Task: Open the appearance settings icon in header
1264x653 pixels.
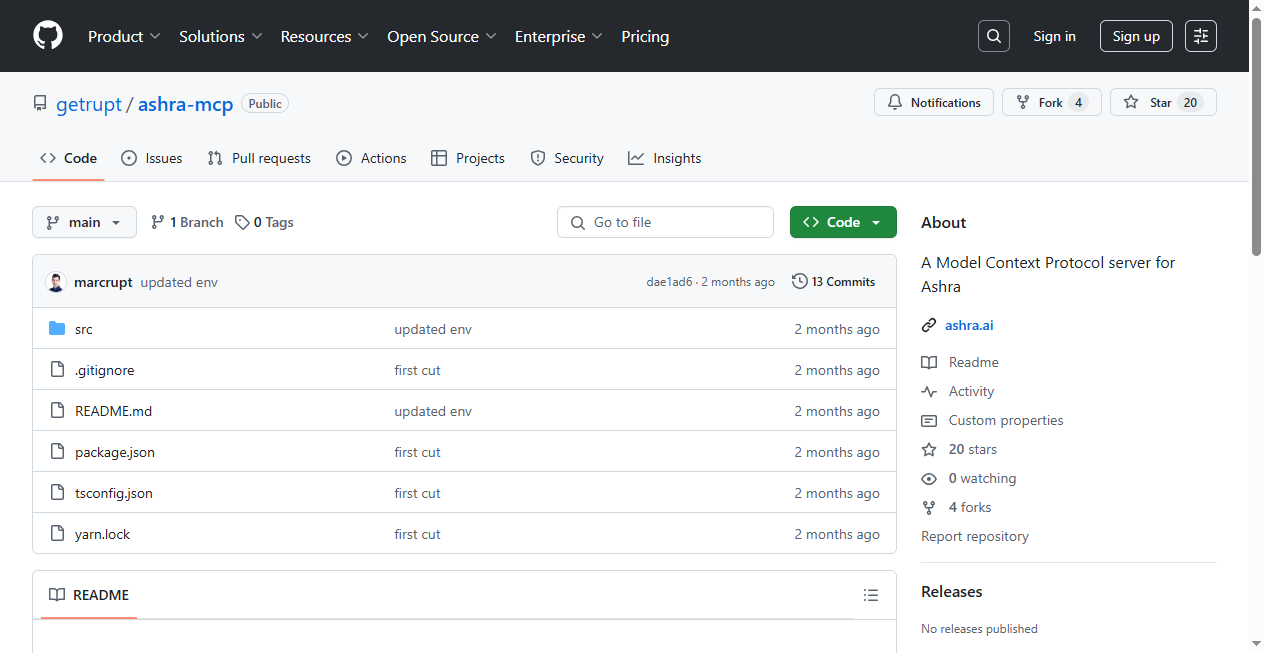Action: (x=1201, y=36)
